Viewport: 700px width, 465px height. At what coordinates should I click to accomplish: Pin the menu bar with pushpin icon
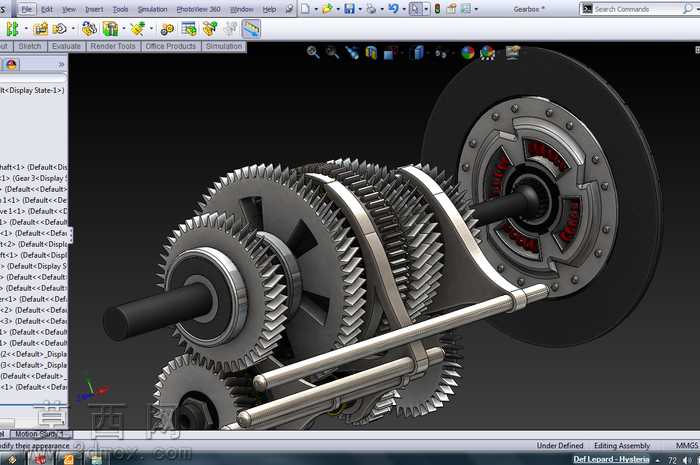pos(289,9)
